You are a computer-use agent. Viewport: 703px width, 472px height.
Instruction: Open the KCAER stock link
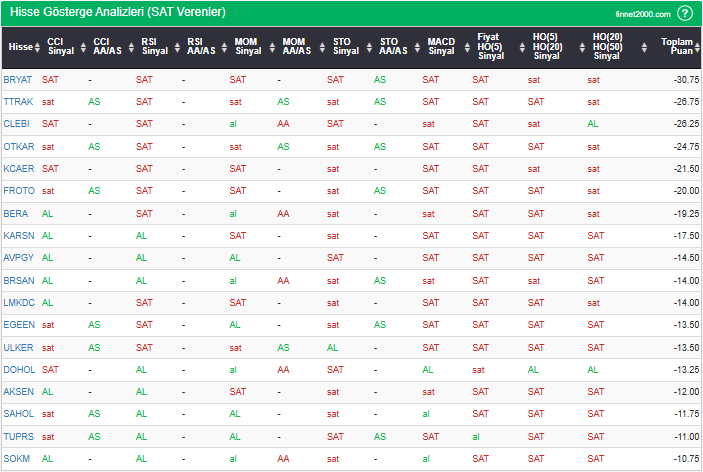[19, 169]
